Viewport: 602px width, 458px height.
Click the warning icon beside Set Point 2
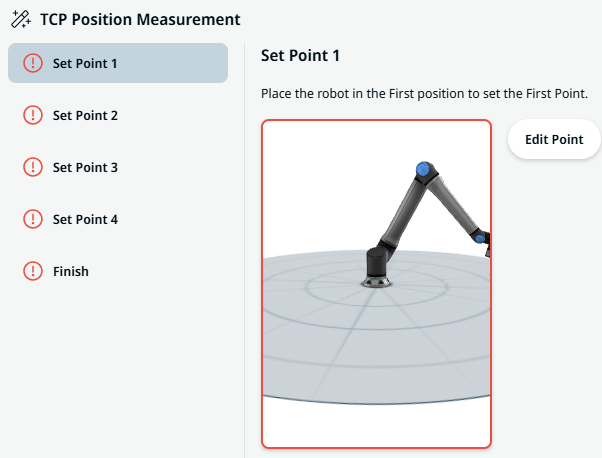(x=32, y=115)
